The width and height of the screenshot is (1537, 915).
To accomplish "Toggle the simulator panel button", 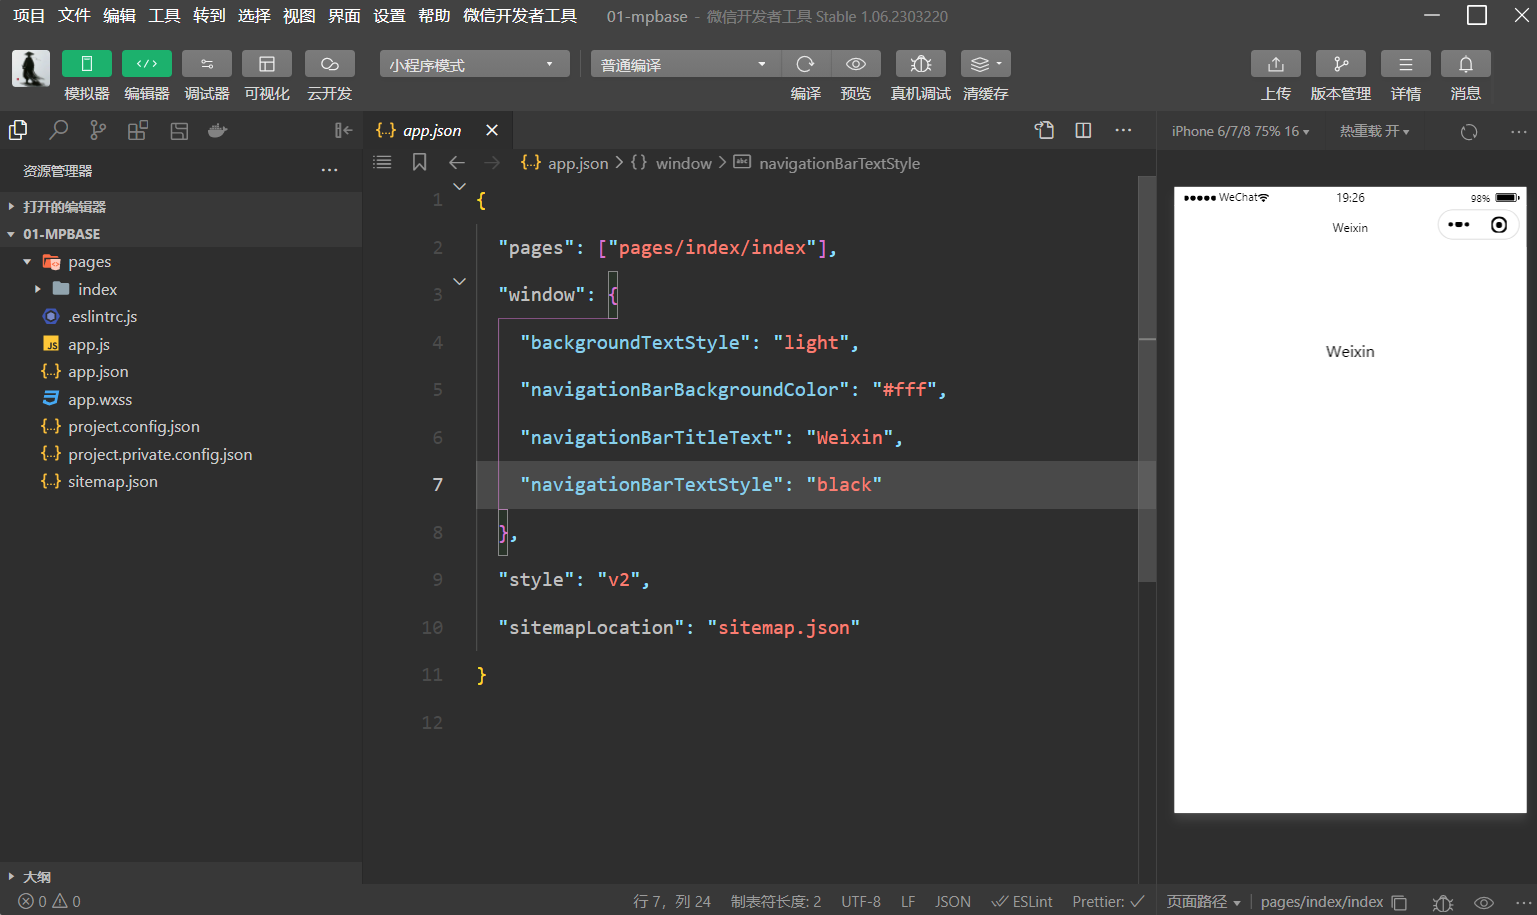I will (87, 64).
